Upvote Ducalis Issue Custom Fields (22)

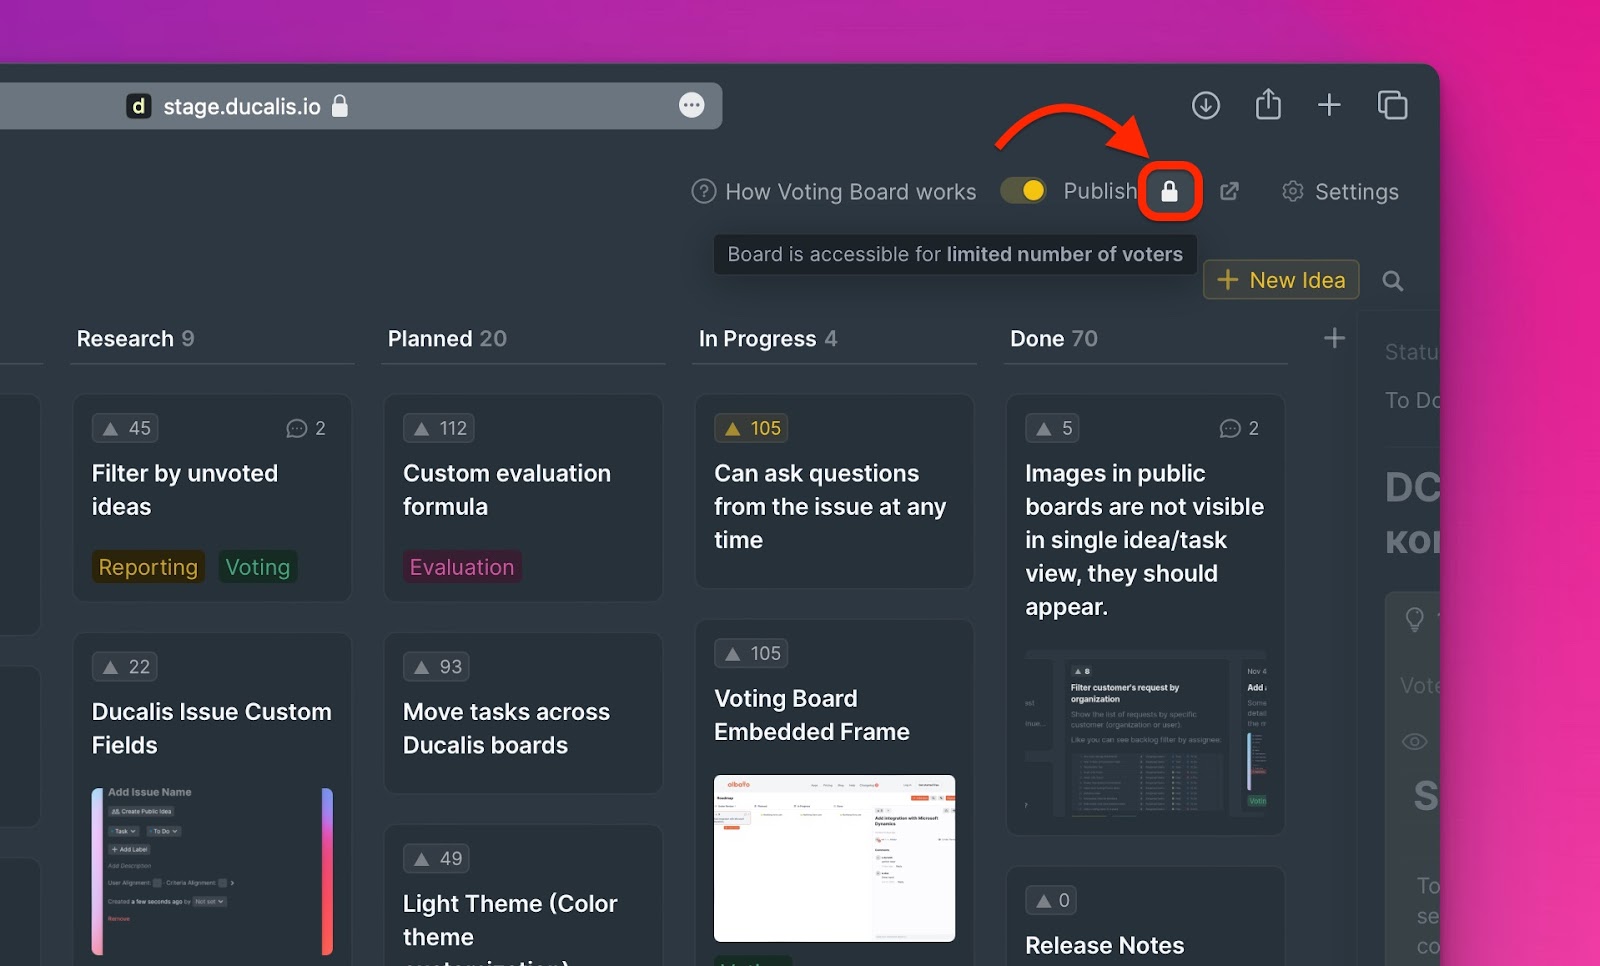(125, 667)
